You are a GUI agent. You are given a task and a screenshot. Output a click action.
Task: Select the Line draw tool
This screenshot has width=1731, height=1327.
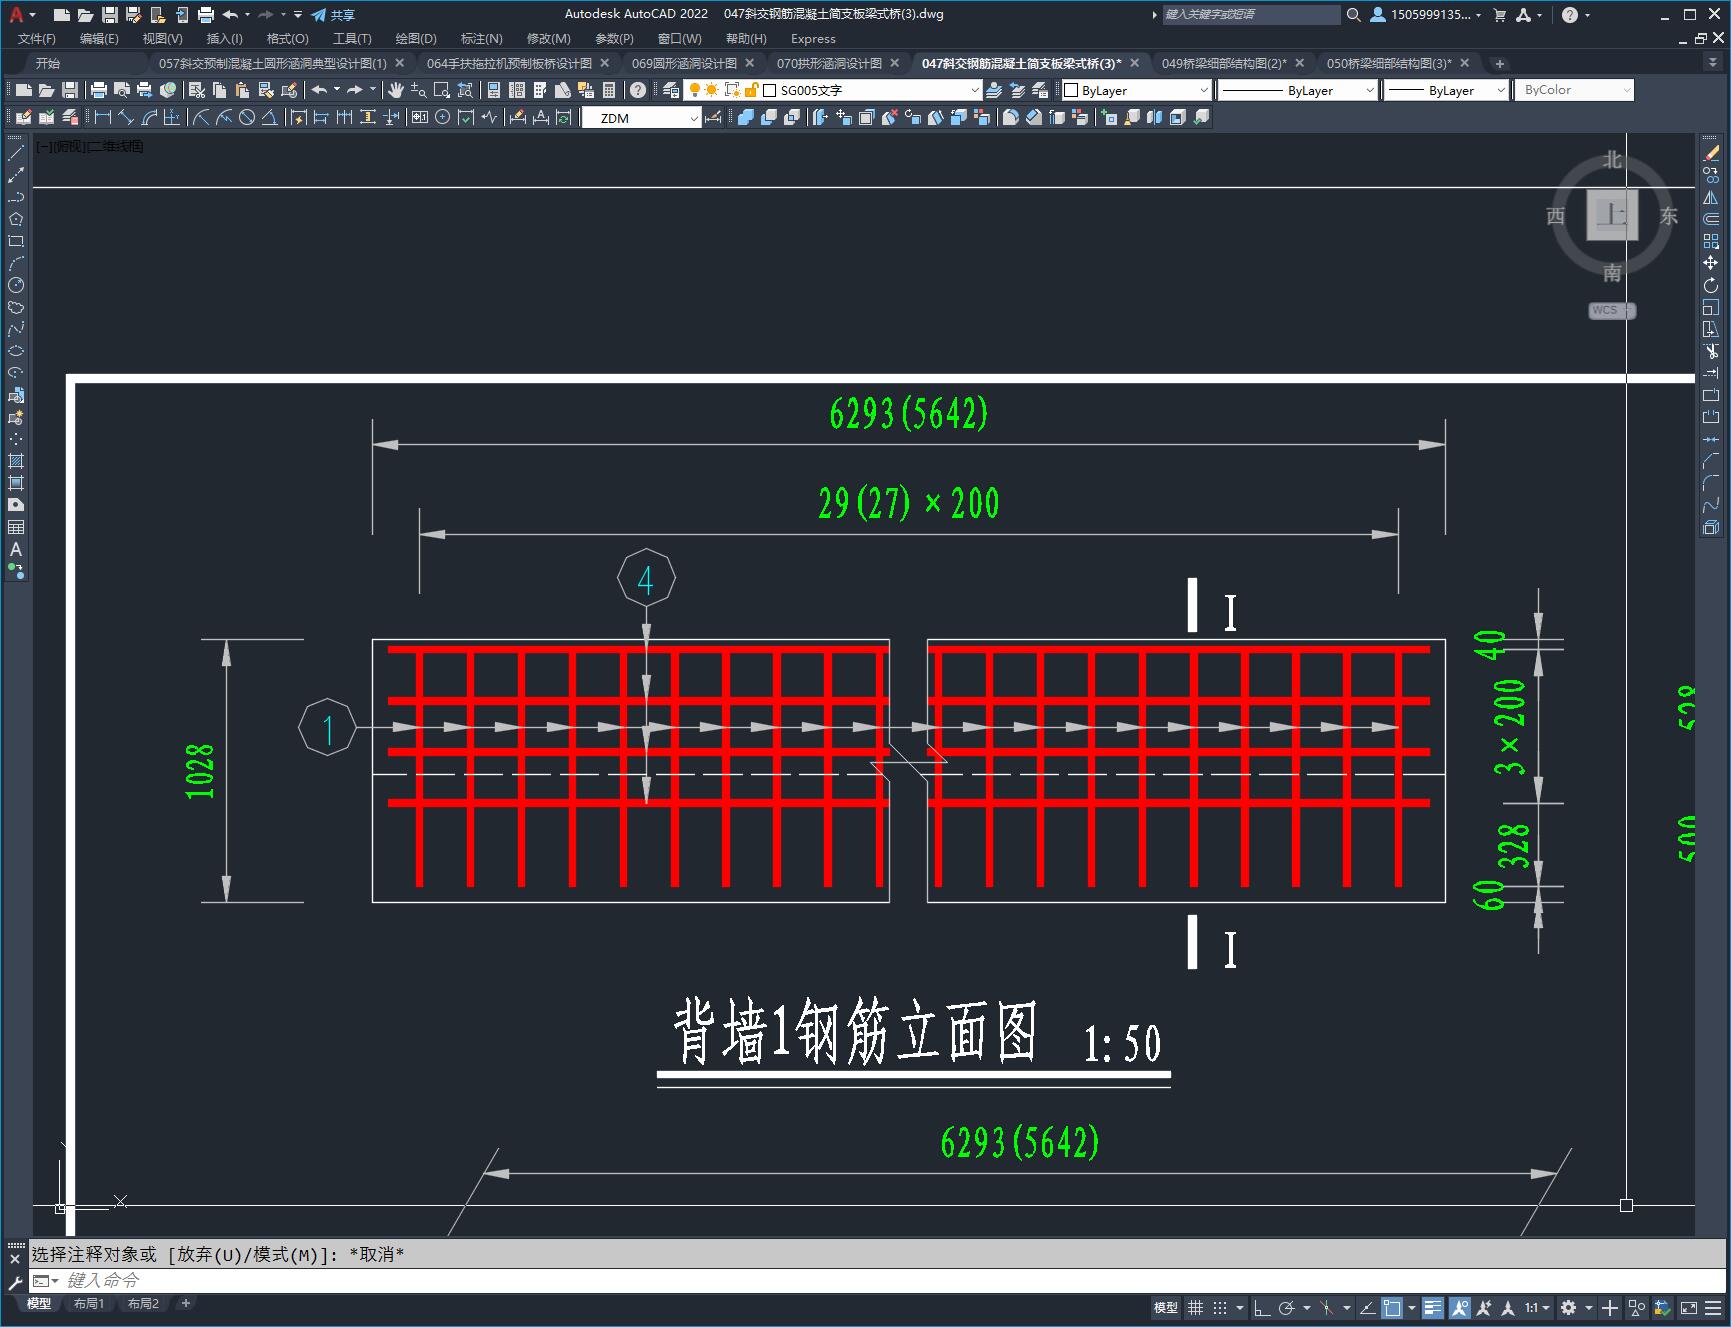[16, 153]
